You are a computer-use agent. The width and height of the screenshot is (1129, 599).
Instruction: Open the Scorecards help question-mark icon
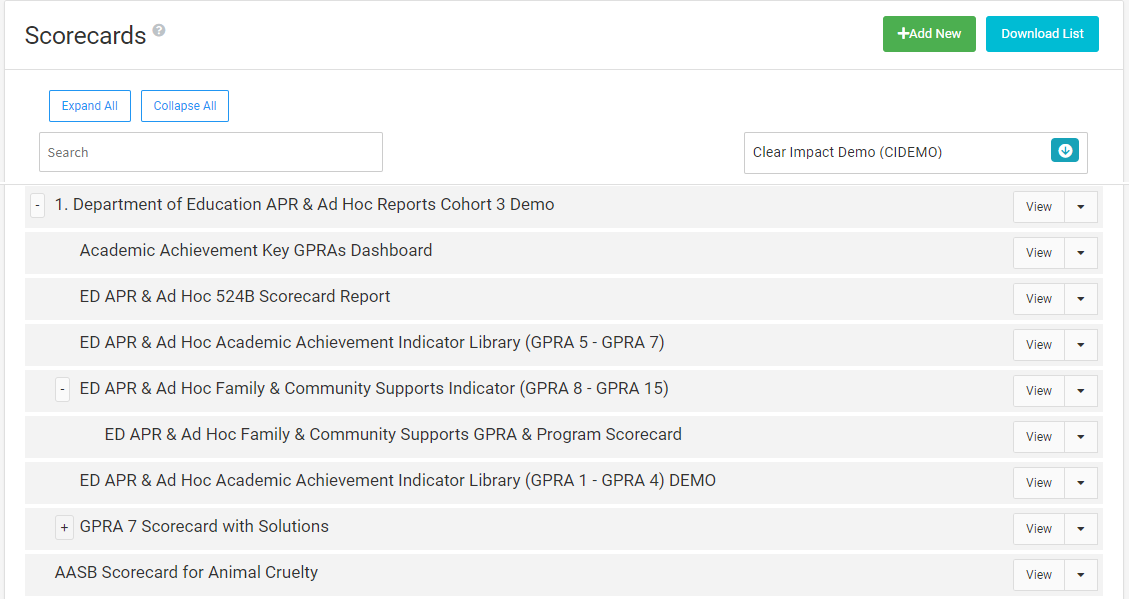tap(159, 30)
